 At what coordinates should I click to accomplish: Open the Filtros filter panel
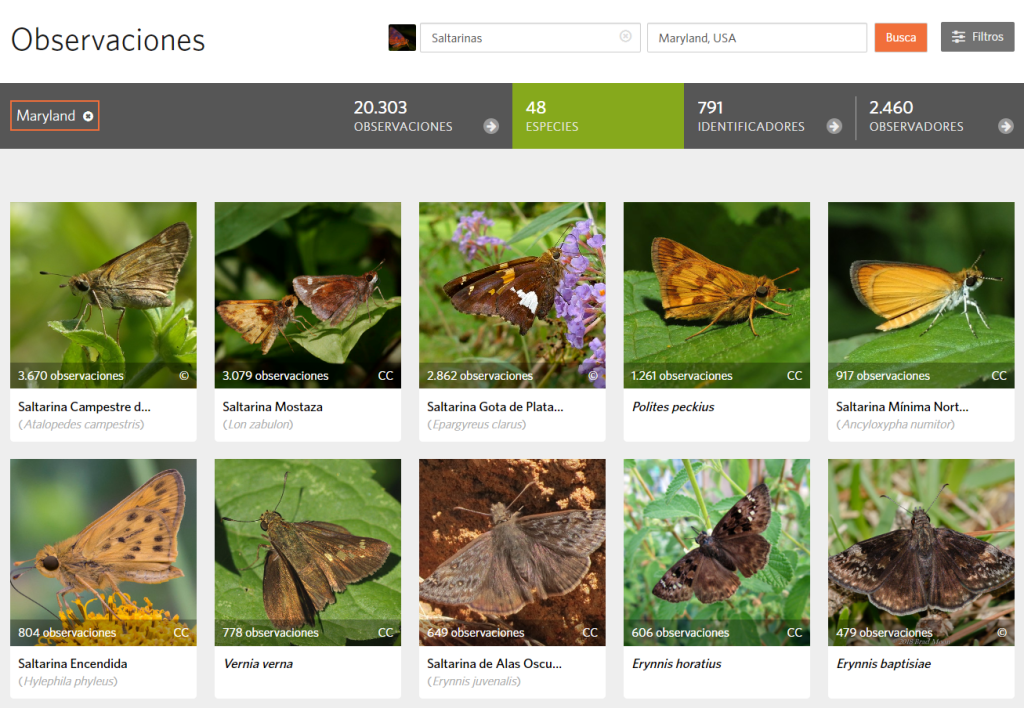(977, 37)
